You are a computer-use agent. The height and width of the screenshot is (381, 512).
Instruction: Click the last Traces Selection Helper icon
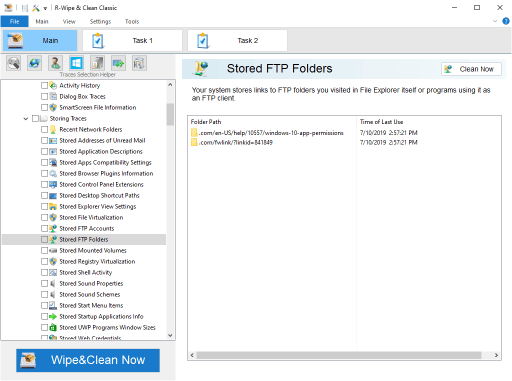(139, 63)
